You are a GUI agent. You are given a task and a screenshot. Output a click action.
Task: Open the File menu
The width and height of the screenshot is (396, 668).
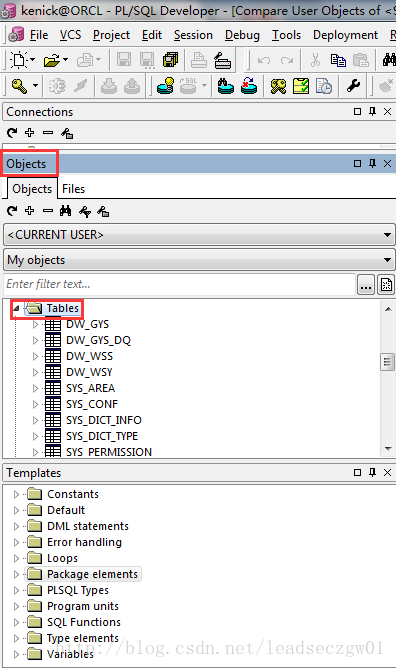39,35
